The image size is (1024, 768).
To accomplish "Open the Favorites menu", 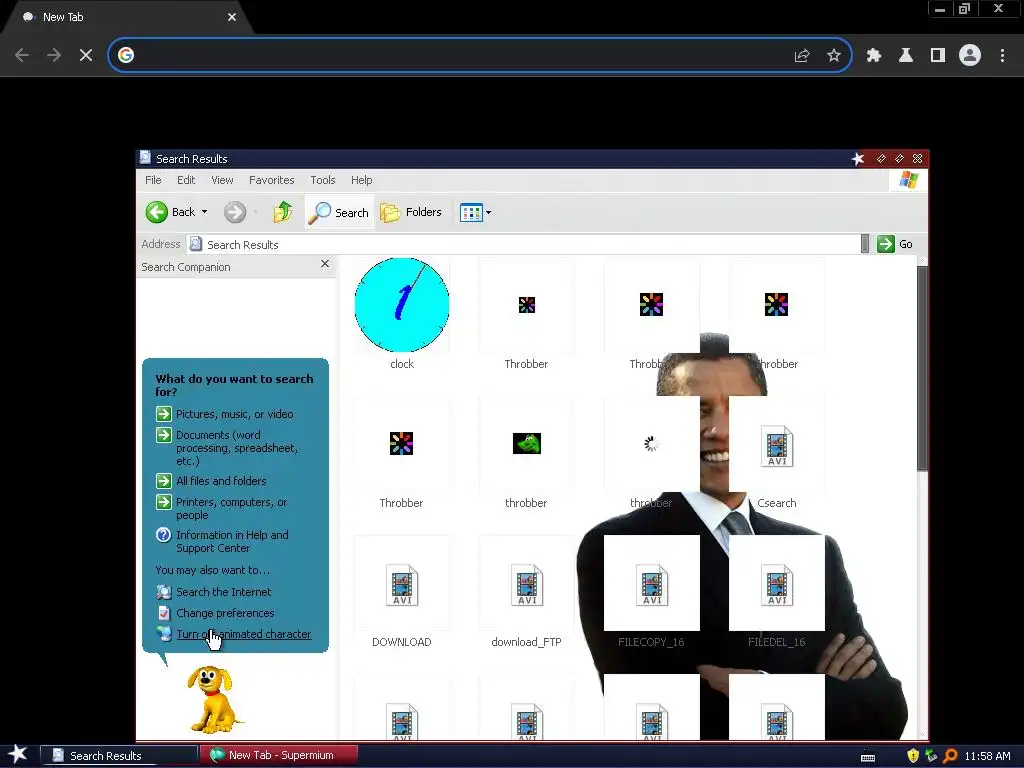I will [271, 180].
